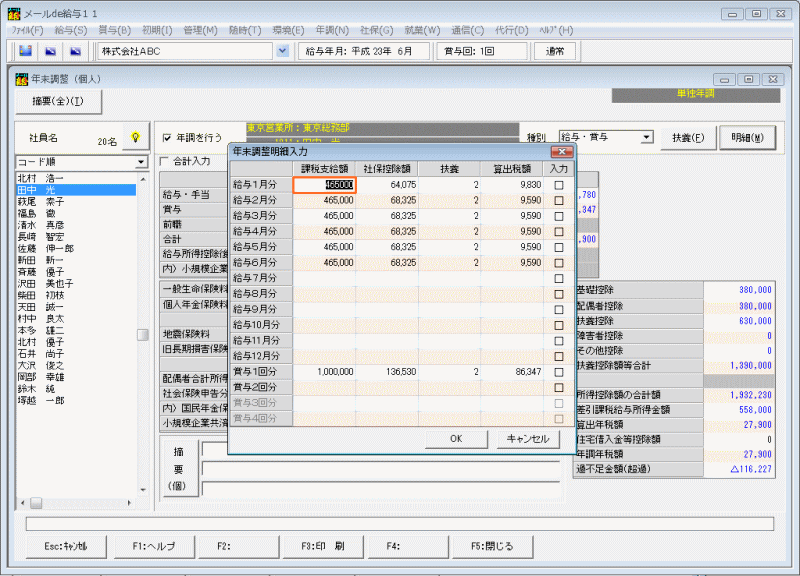The height and width of the screenshot is (576, 800).
Task: Click the lightbulb icon next to 20名
Action: [135, 137]
